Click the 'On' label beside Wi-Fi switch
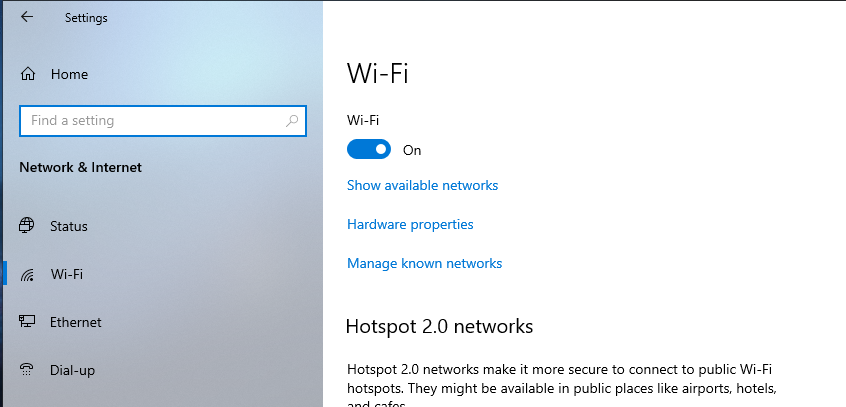 click(412, 150)
